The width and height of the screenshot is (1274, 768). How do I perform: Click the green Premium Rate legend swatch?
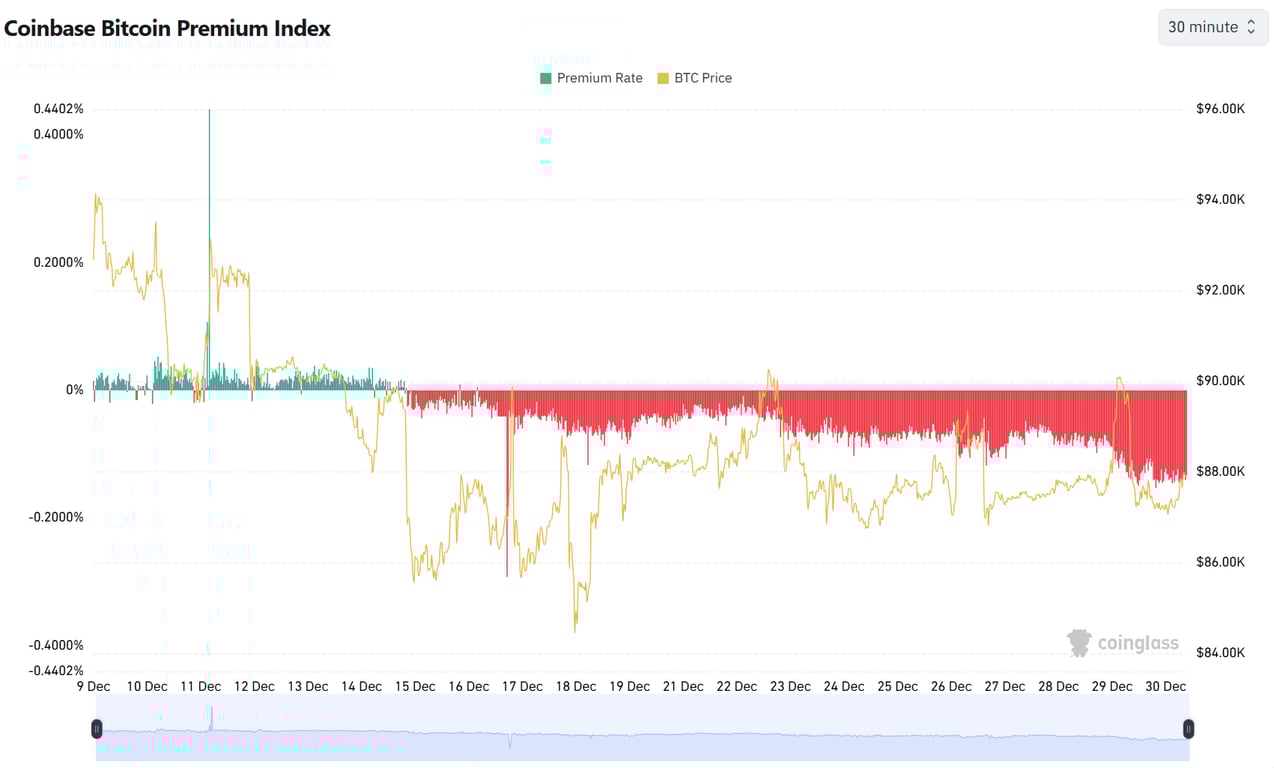point(545,77)
